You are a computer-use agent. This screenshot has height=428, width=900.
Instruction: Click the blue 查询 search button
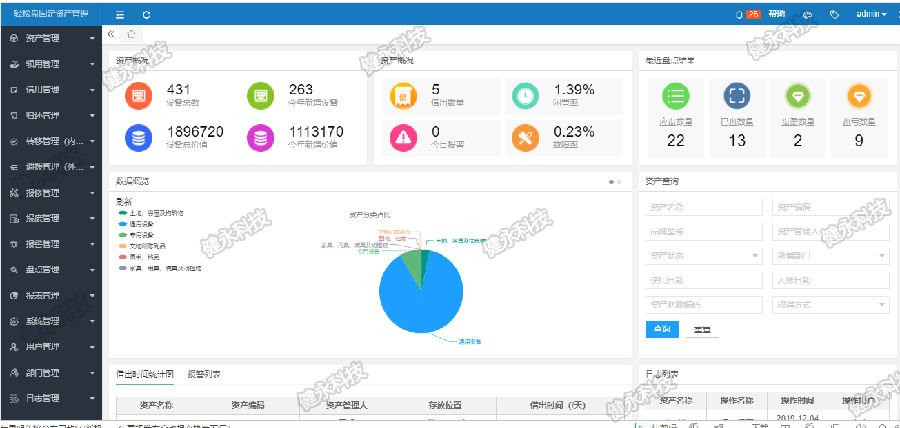click(x=661, y=329)
